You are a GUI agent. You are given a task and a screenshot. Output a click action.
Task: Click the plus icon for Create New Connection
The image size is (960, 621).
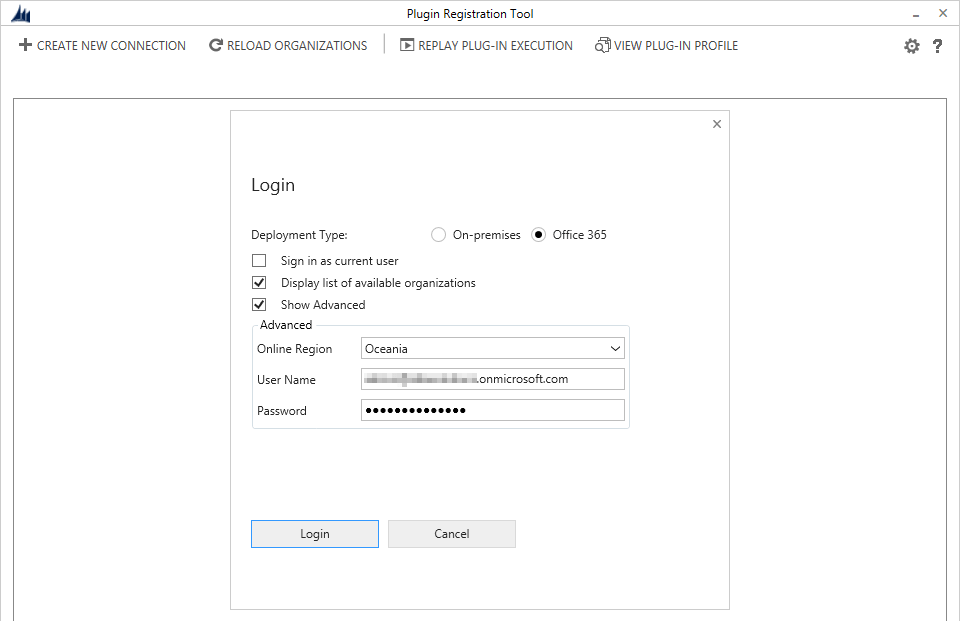[26, 46]
